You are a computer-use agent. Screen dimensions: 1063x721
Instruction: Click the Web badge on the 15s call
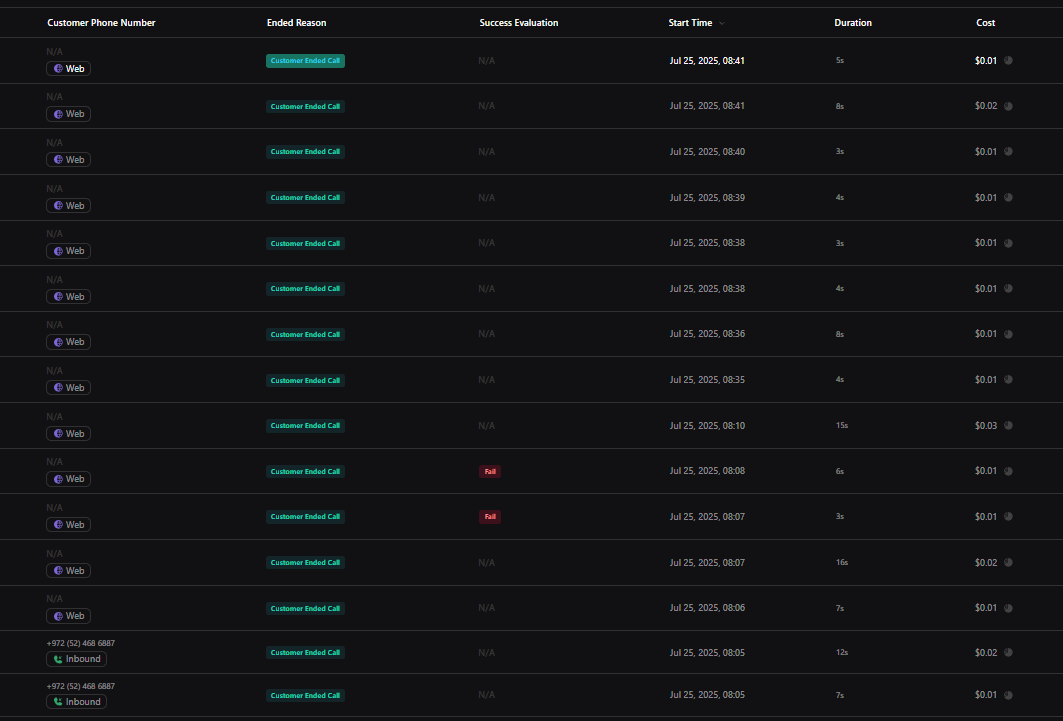tap(68, 434)
